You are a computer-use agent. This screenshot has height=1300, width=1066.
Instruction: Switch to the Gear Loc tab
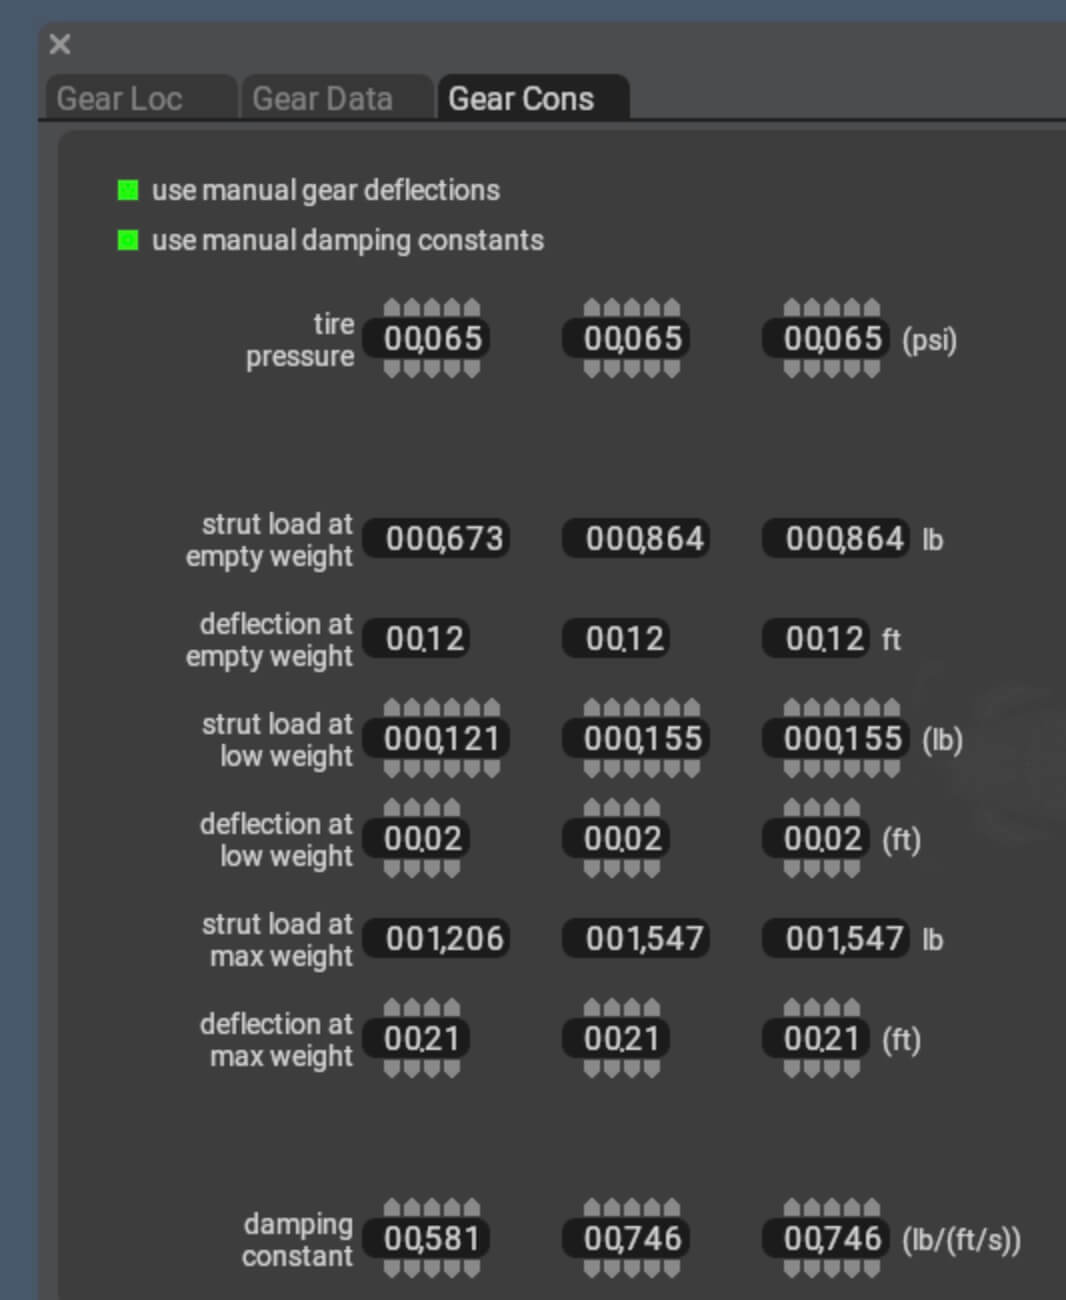coord(120,98)
